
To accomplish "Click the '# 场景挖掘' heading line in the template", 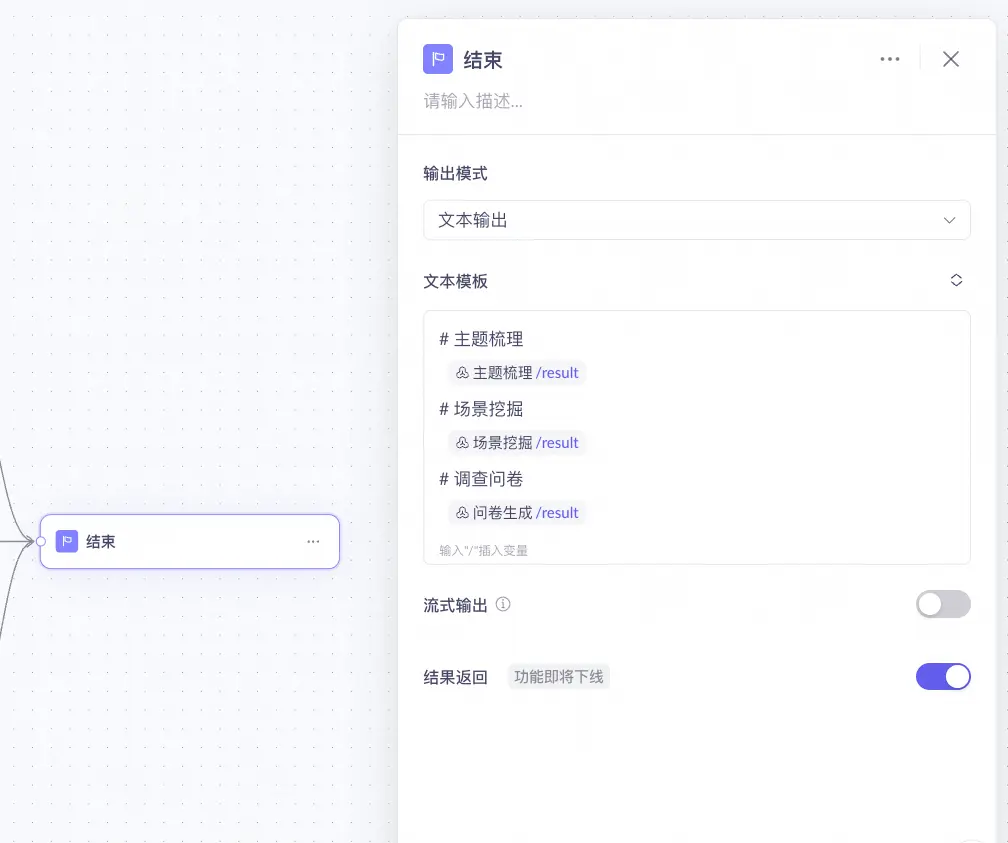I will click(481, 409).
